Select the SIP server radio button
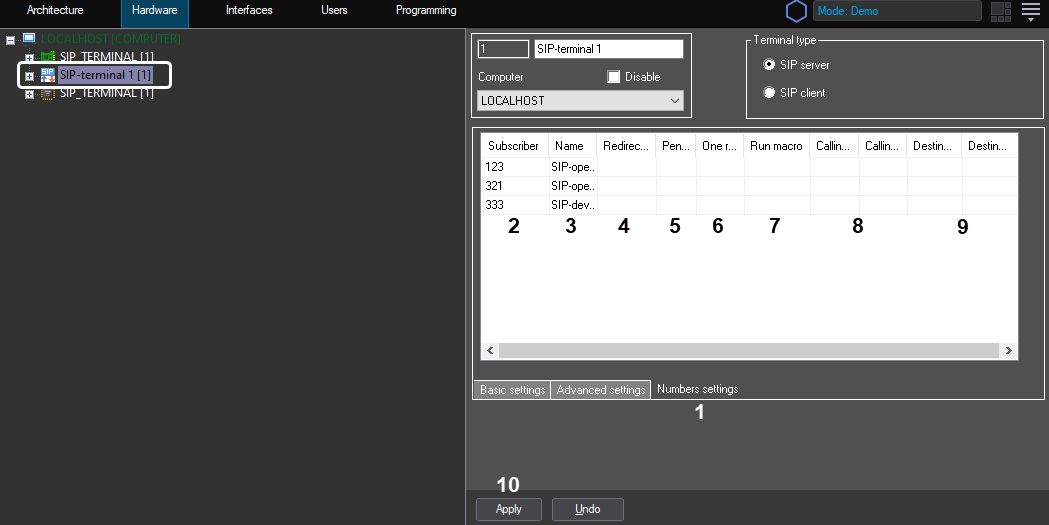Viewport: 1049px width, 525px height. click(769, 65)
